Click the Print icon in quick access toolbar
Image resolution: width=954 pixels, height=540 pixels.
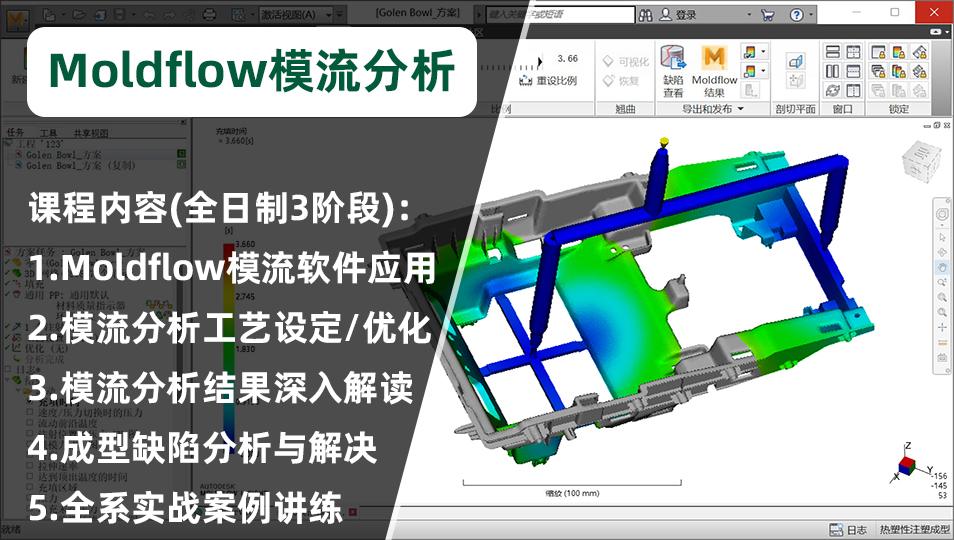point(209,15)
